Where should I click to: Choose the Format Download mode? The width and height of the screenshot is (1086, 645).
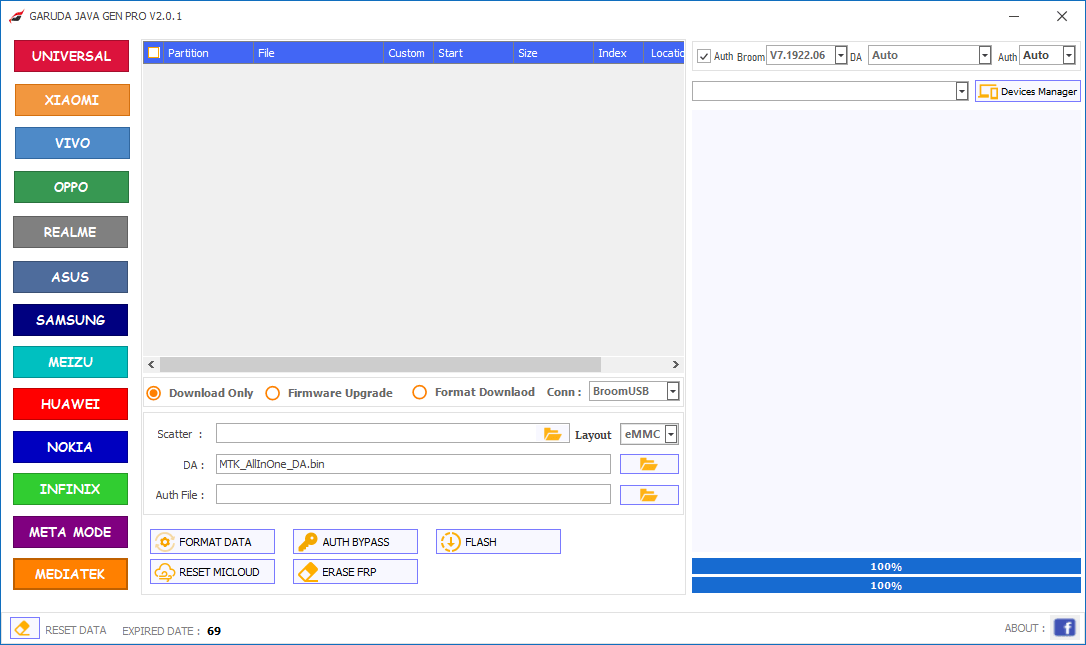coord(419,393)
